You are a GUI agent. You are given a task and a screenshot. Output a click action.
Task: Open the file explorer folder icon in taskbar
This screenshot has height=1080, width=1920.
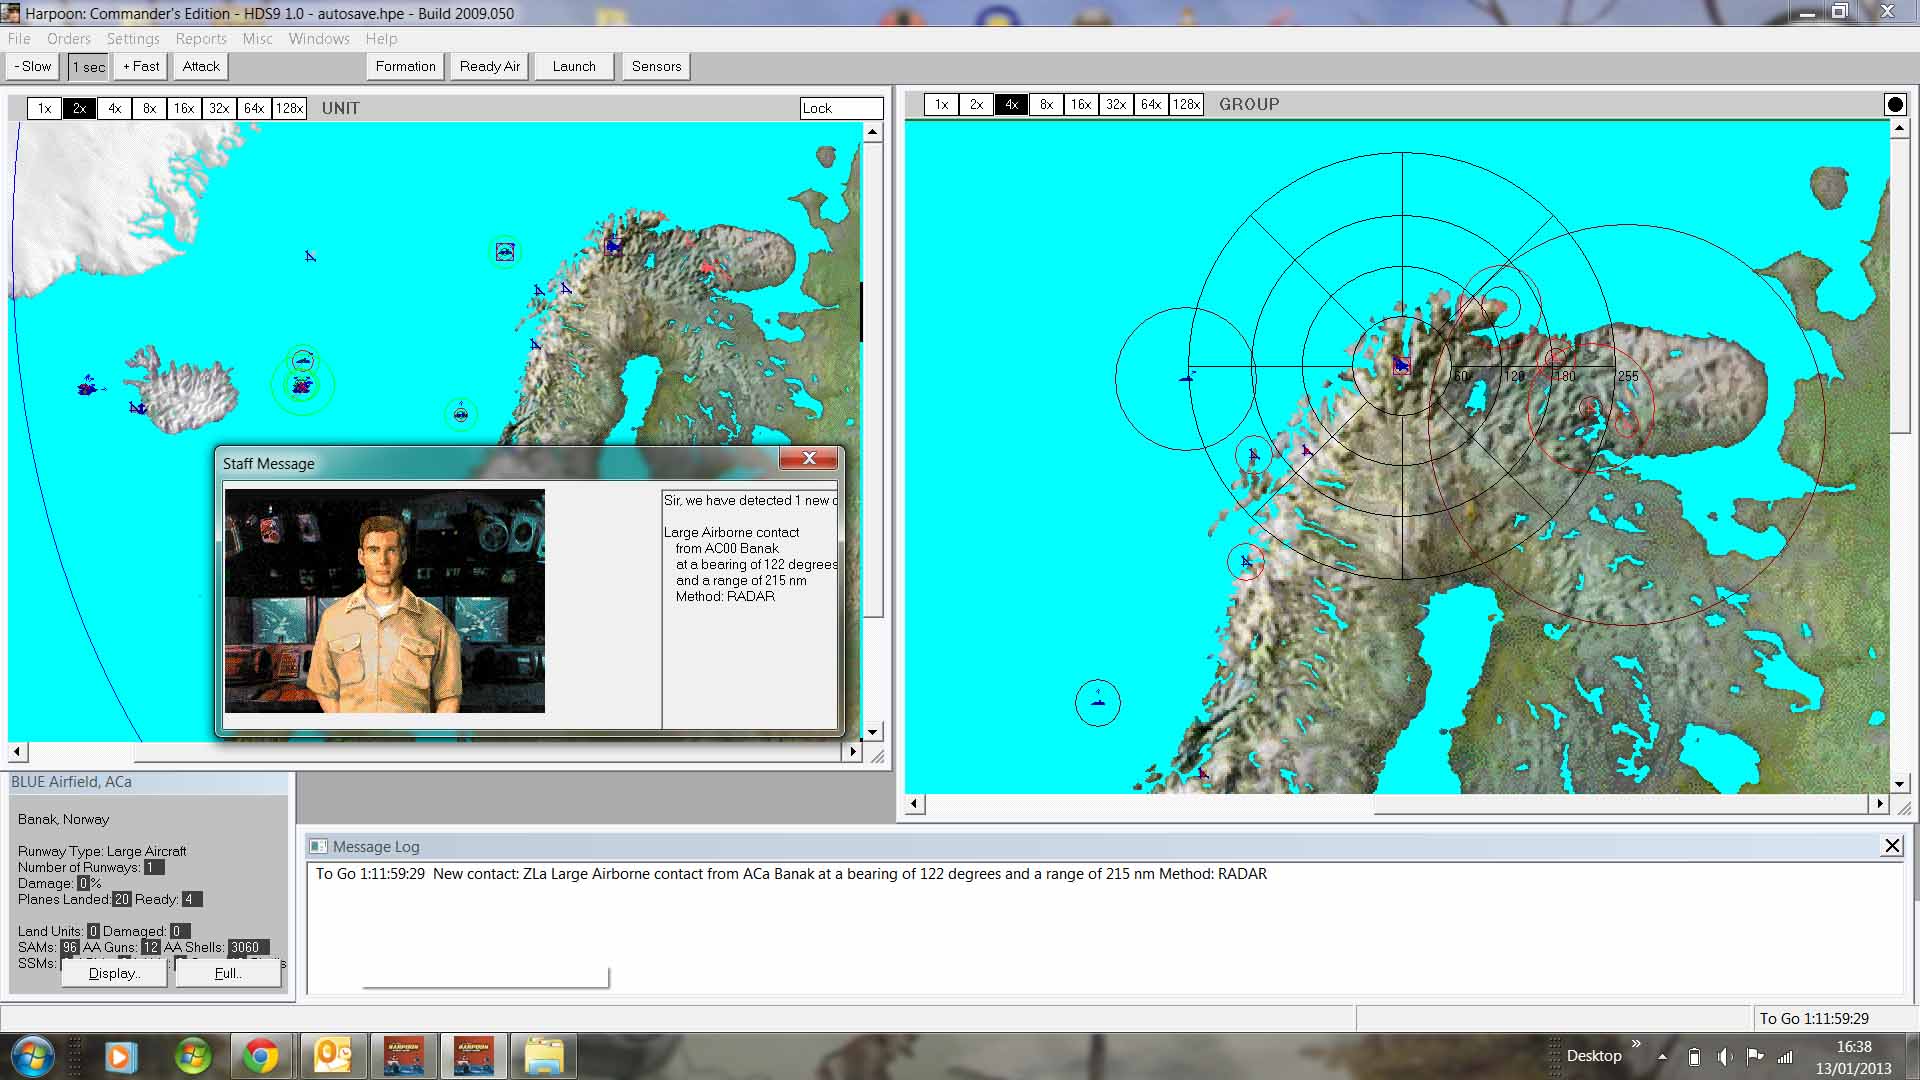click(543, 1056)
